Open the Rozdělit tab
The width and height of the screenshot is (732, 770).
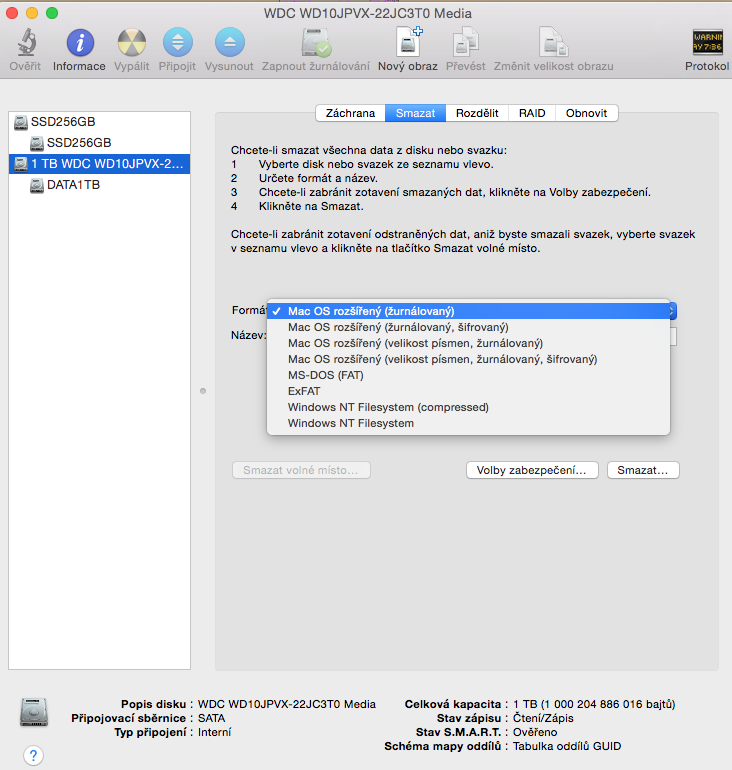(x=478, y=113)
